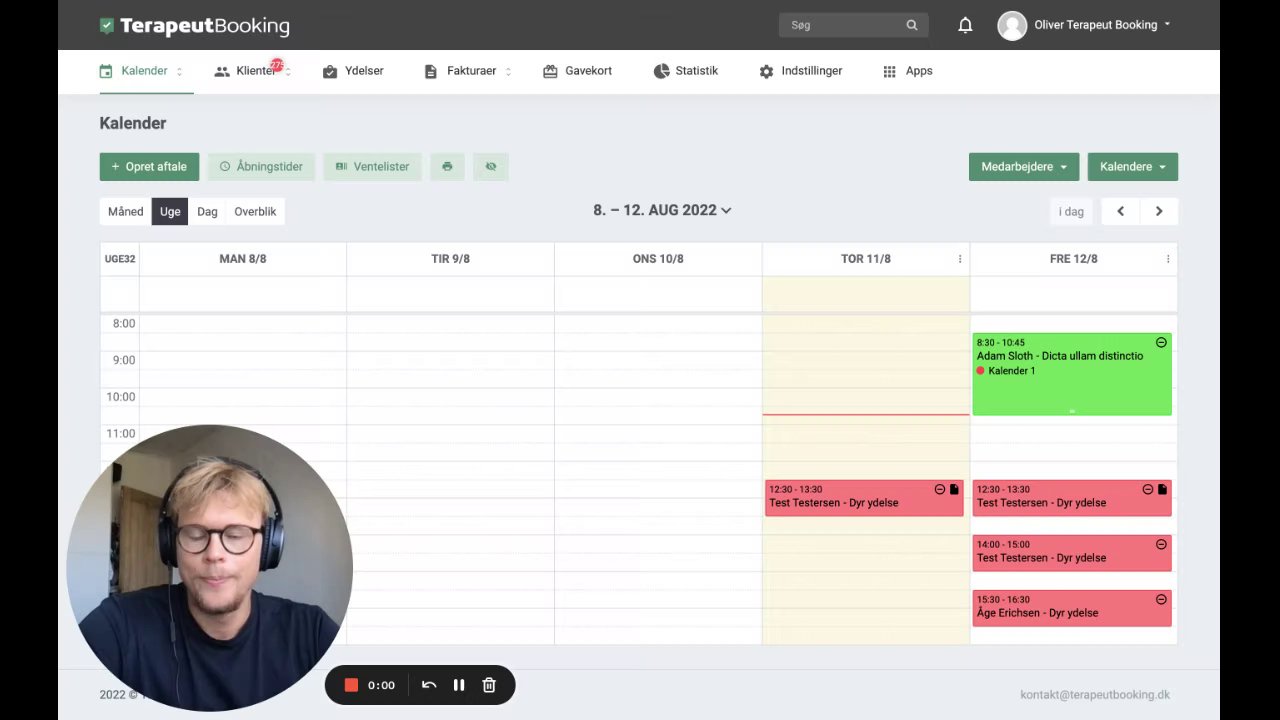Expand the Kalender submenu arrows
Image resolution: width=1280 pixels, height=720 pixels.
point(180,72)
